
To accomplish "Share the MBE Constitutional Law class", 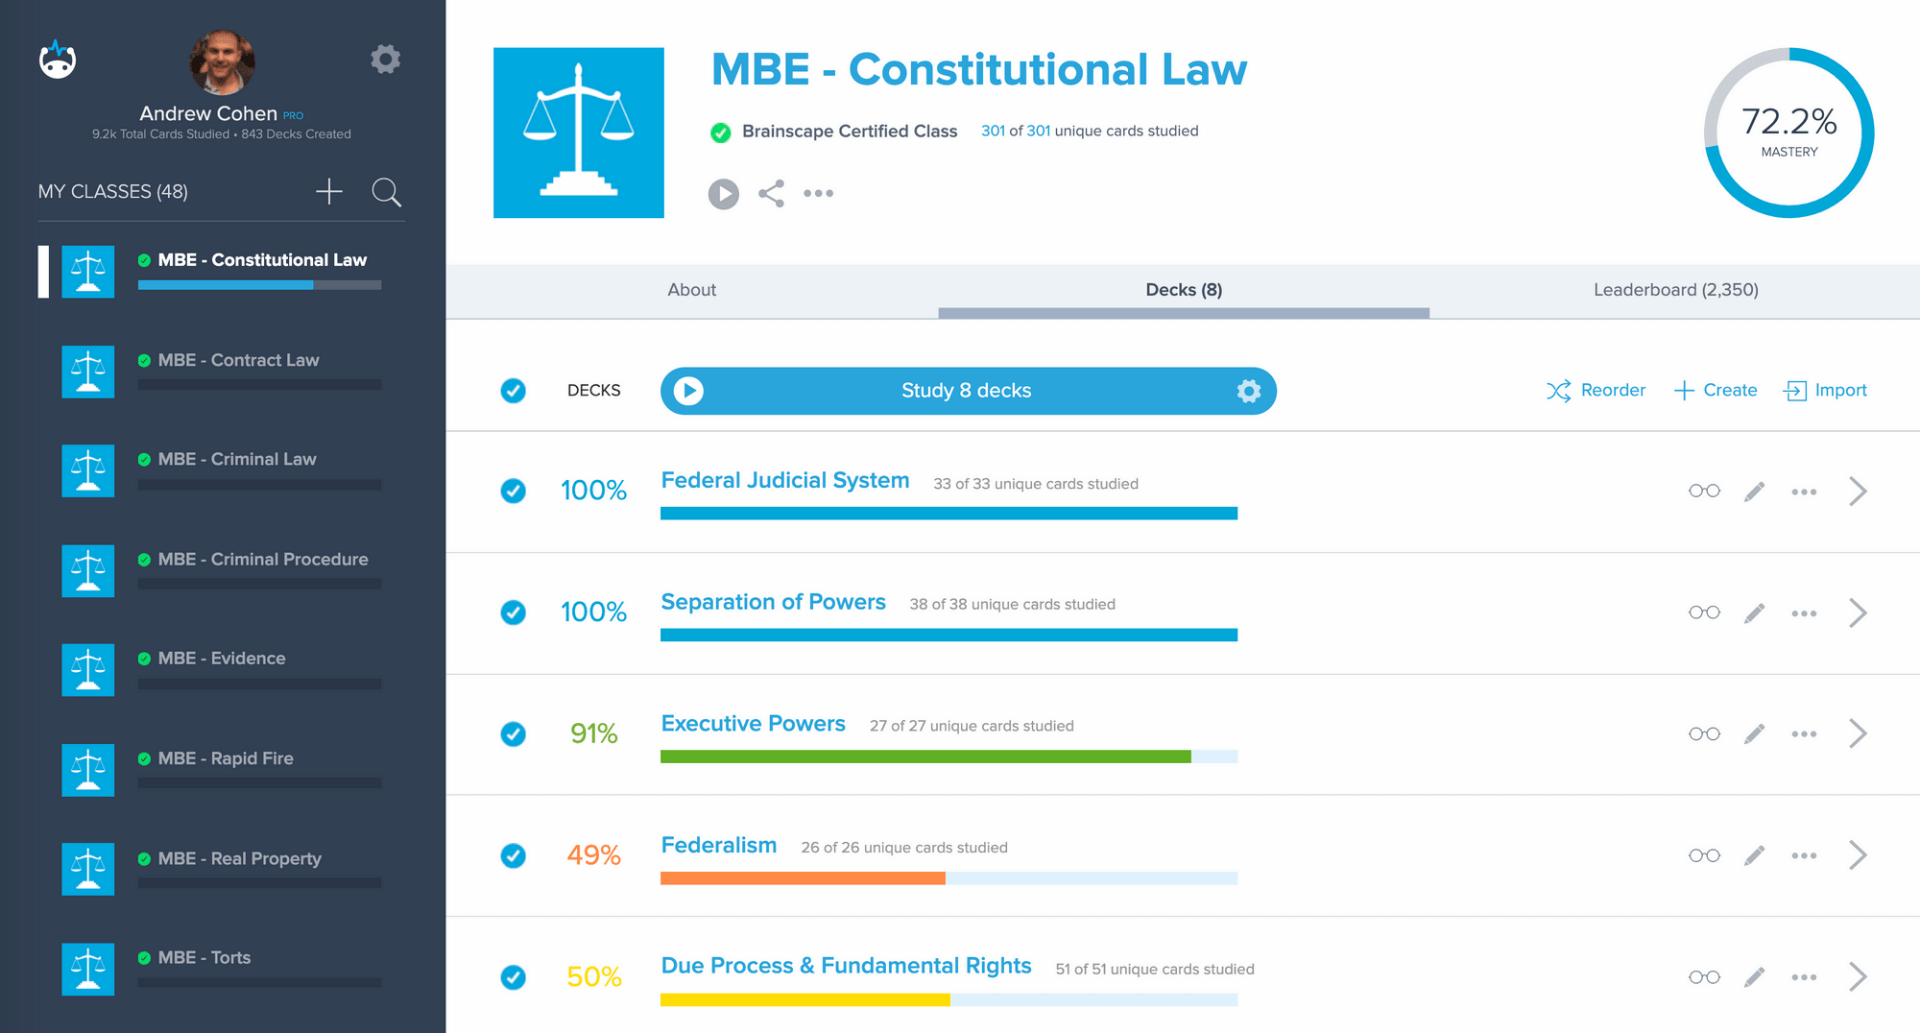I will pos(771,193).
